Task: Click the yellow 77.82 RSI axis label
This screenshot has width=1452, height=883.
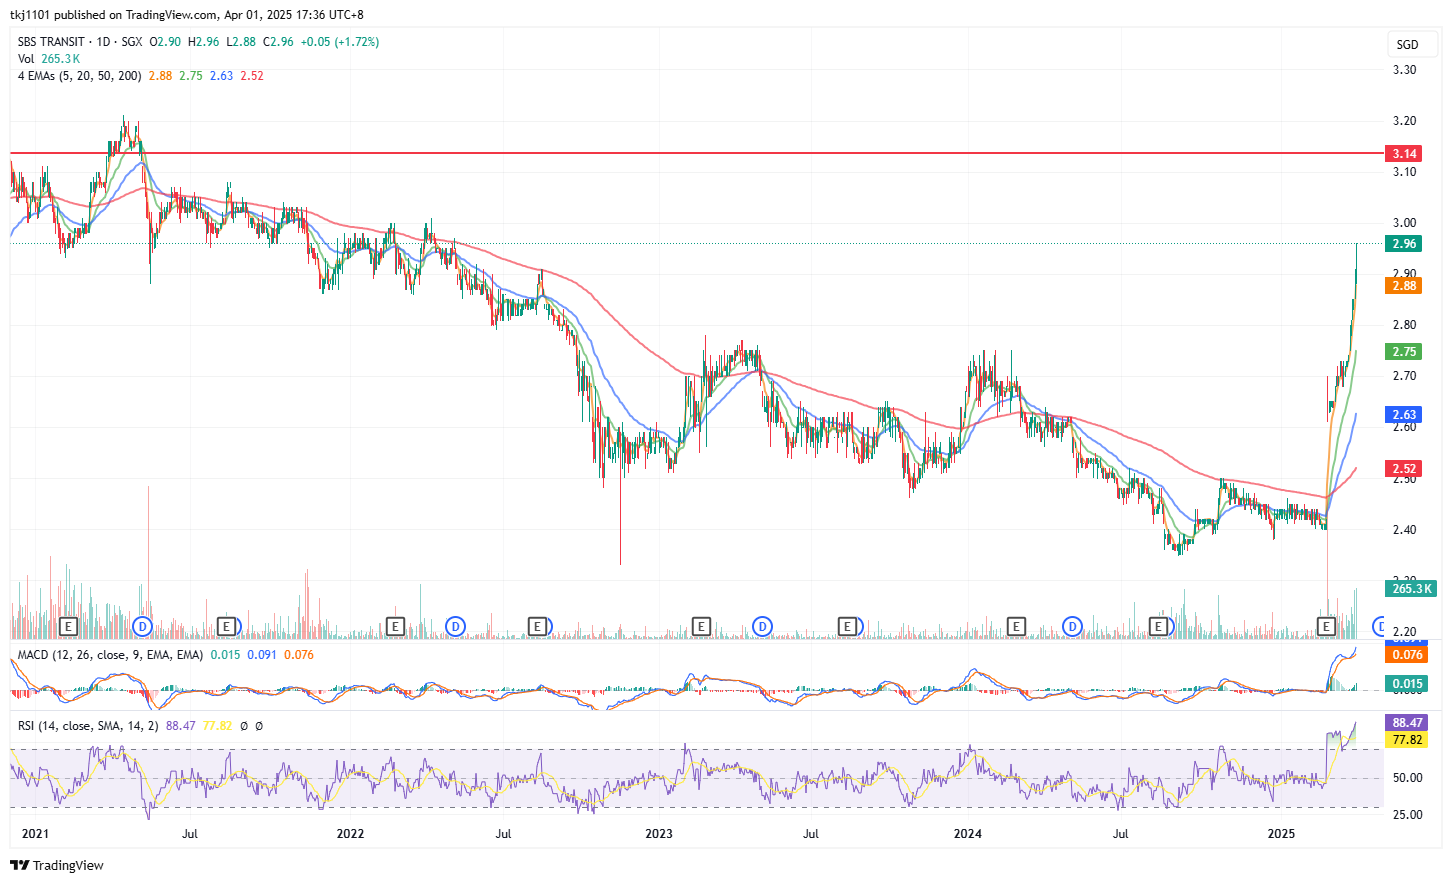Action: coord(1407,740)
